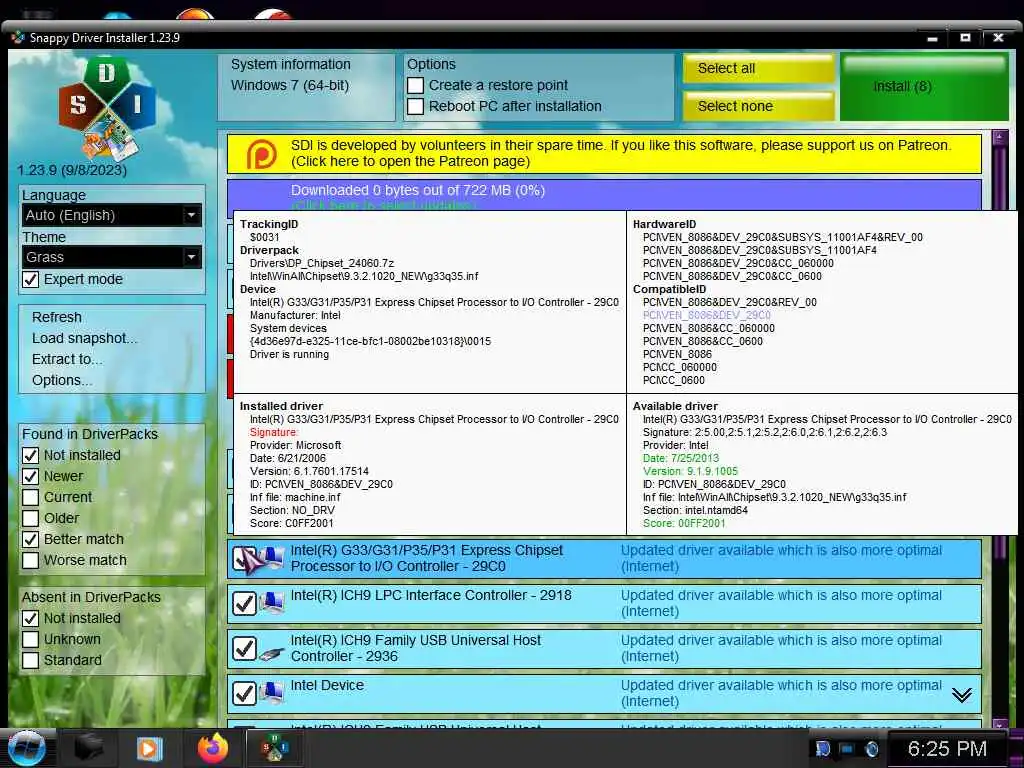The image size is (1024, 768).
Task: Click Refresh in the side menu
Action: (x=57, y=317)
